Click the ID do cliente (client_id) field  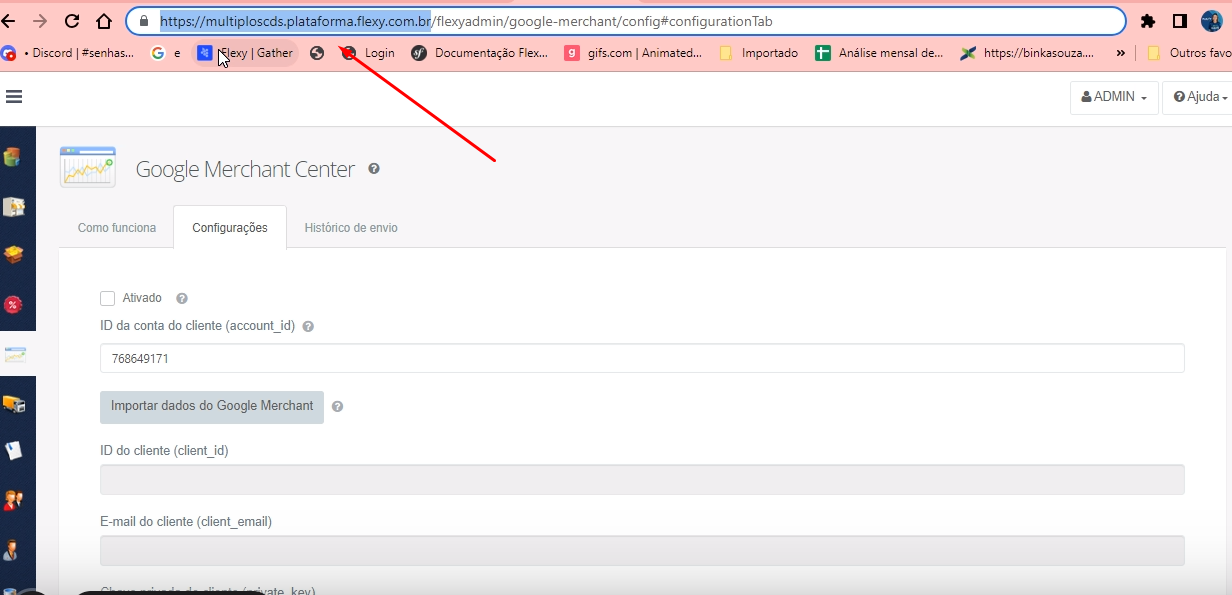click(x=642, y=479)
